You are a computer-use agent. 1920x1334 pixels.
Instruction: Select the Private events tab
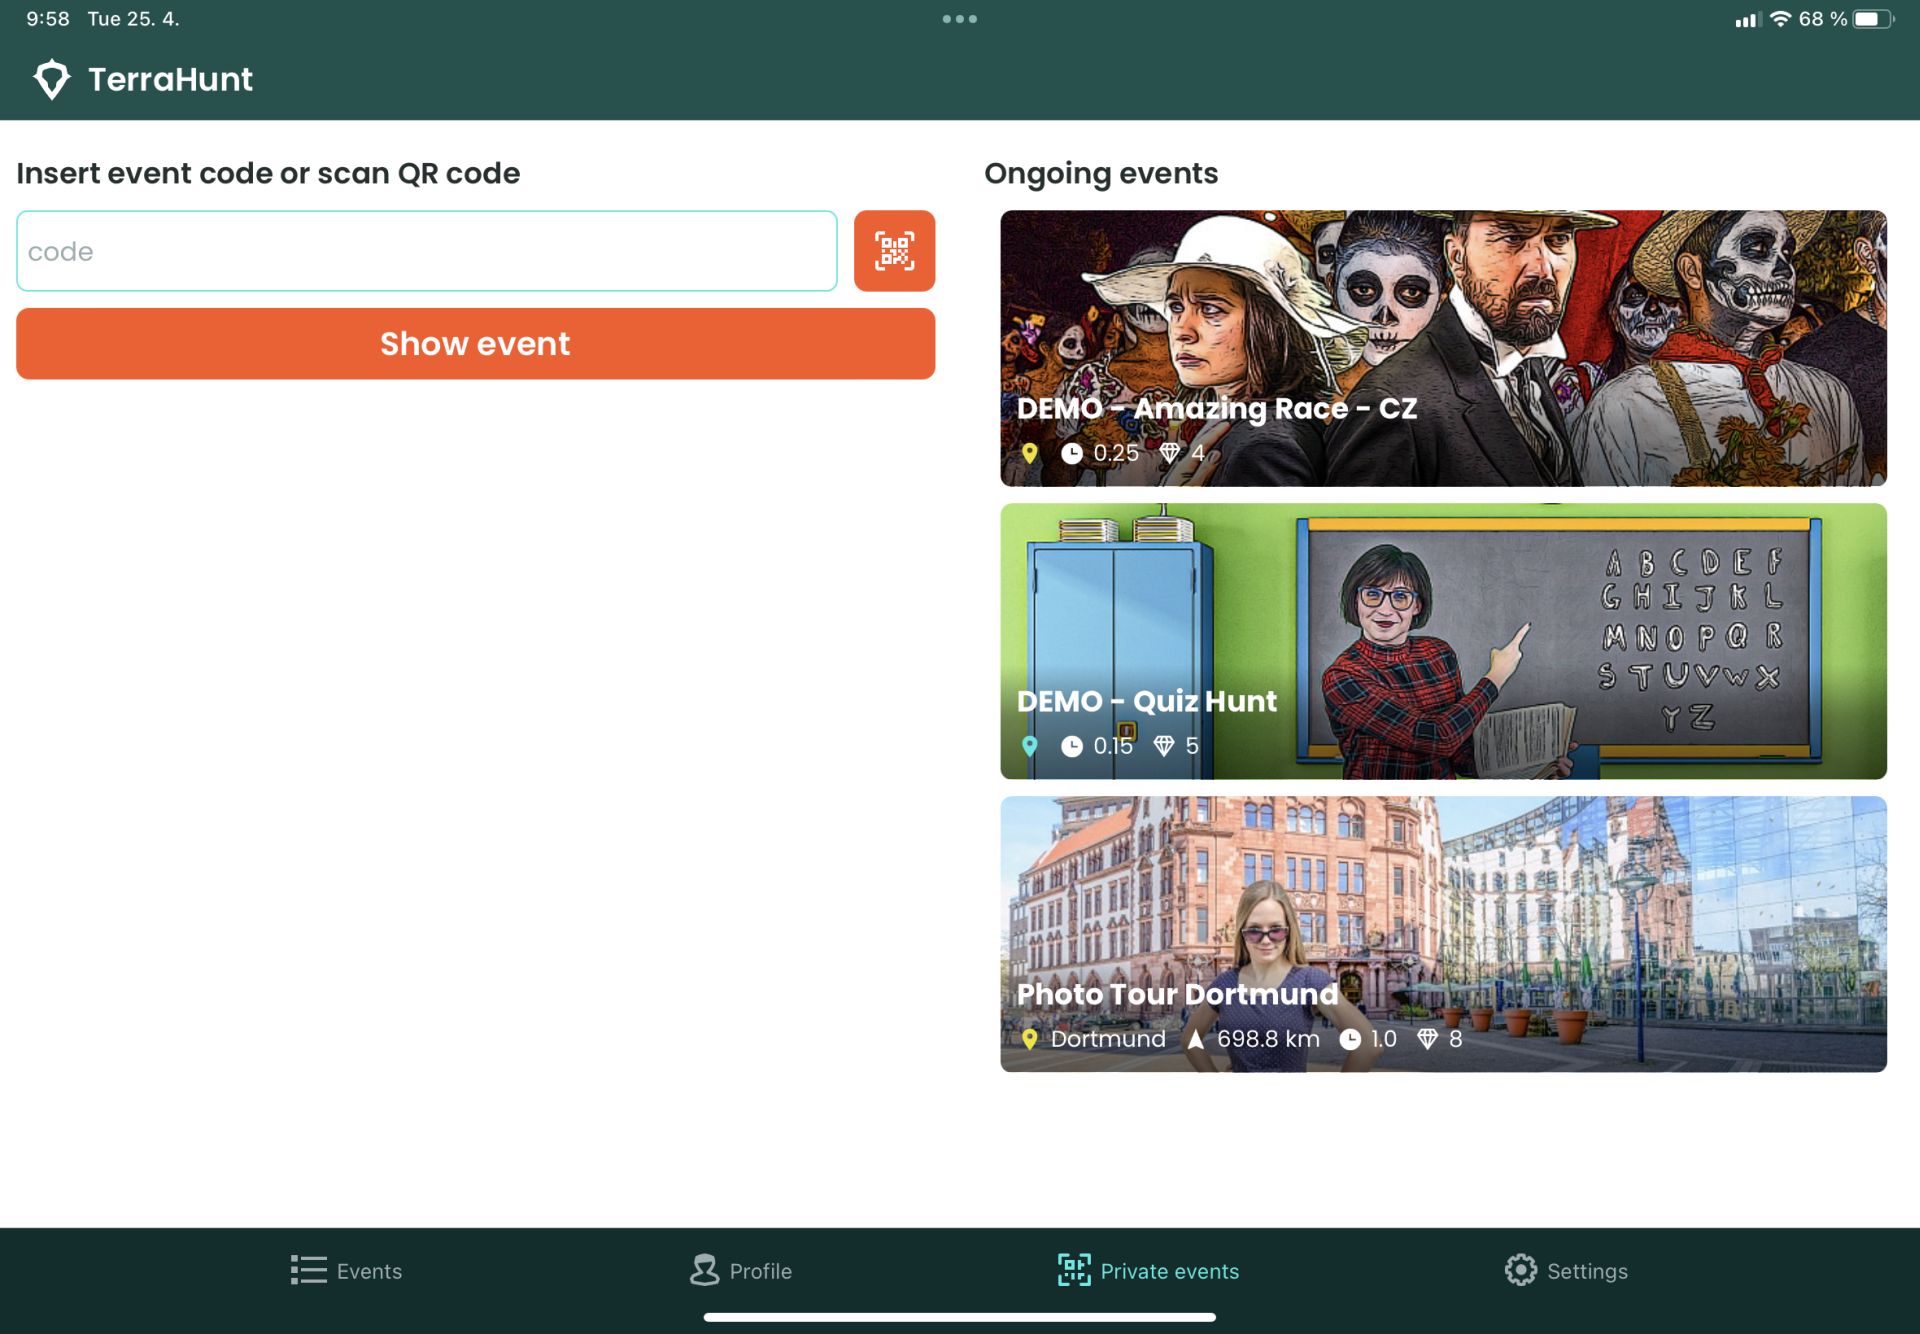point(1148,1270)
